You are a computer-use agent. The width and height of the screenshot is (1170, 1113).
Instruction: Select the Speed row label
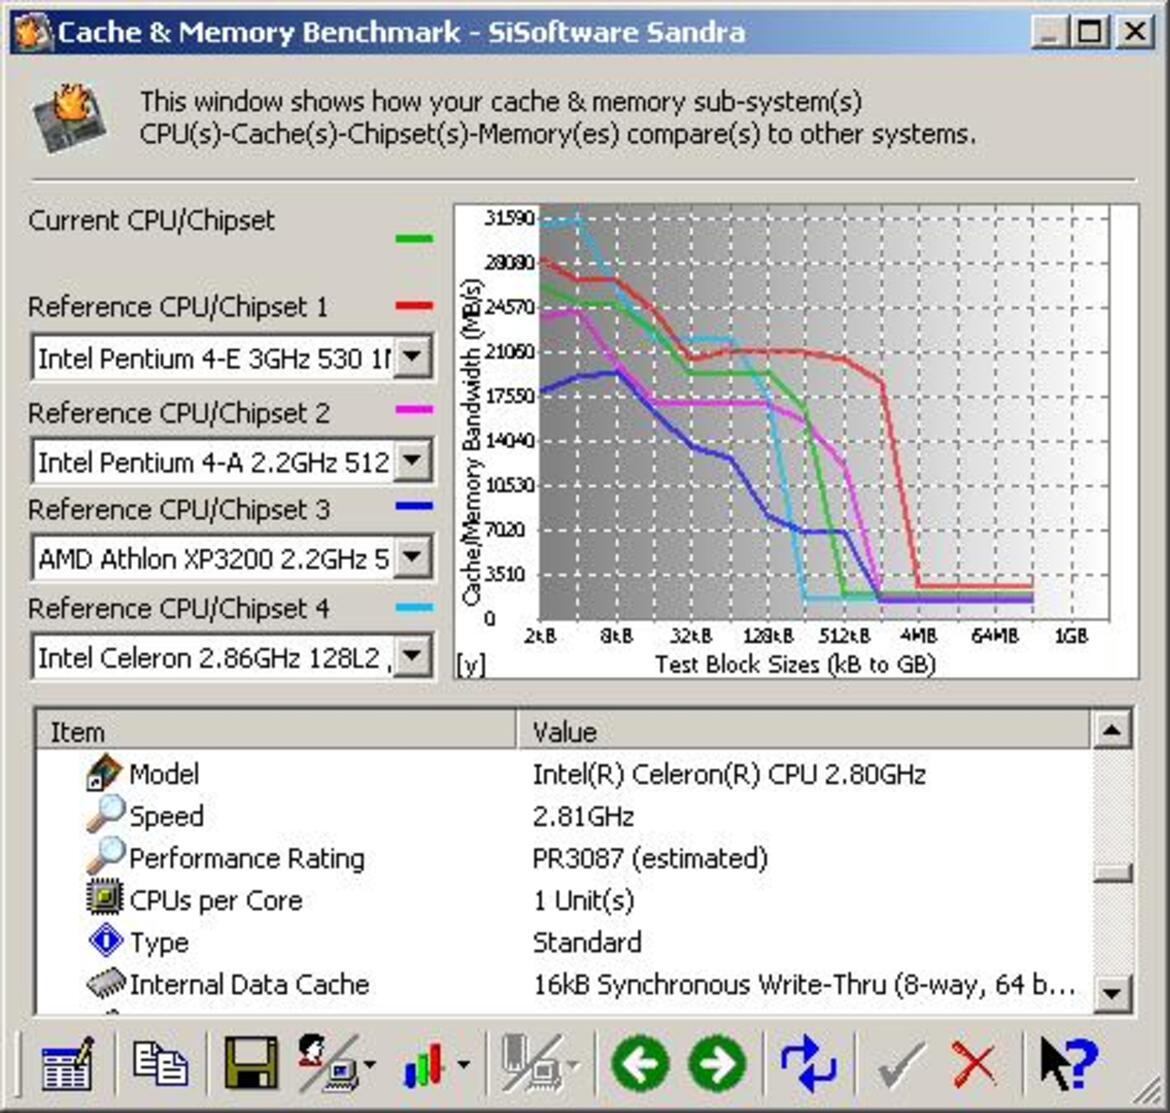pyautogui.click(x=166, y=815)
